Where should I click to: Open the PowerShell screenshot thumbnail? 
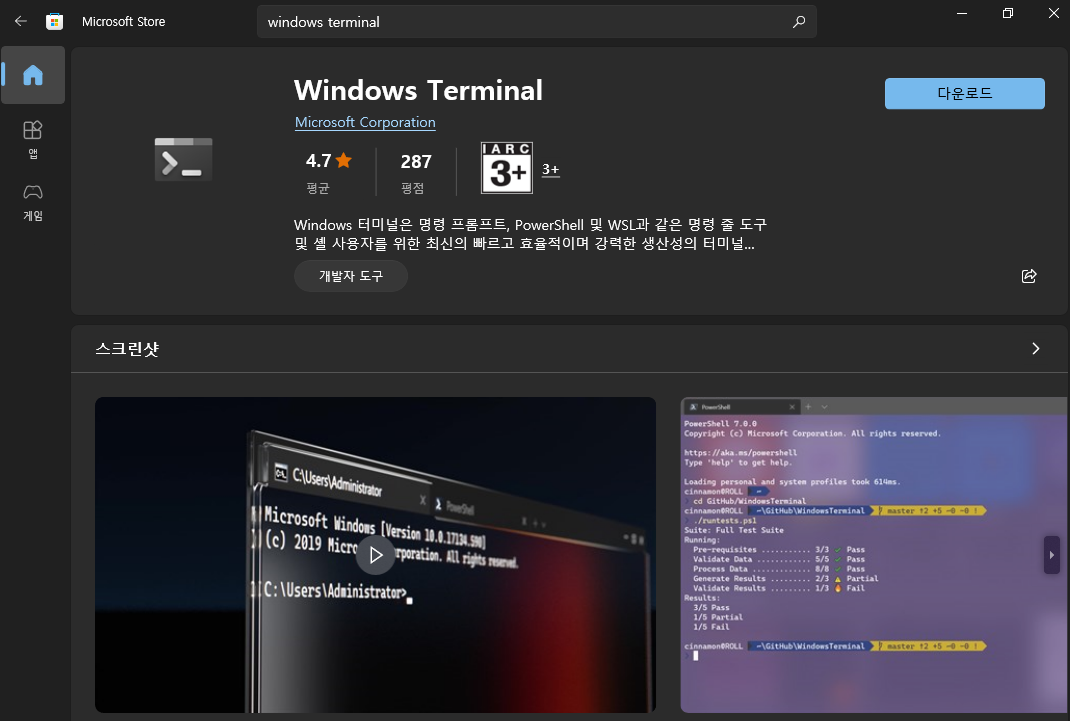[873, 555]
